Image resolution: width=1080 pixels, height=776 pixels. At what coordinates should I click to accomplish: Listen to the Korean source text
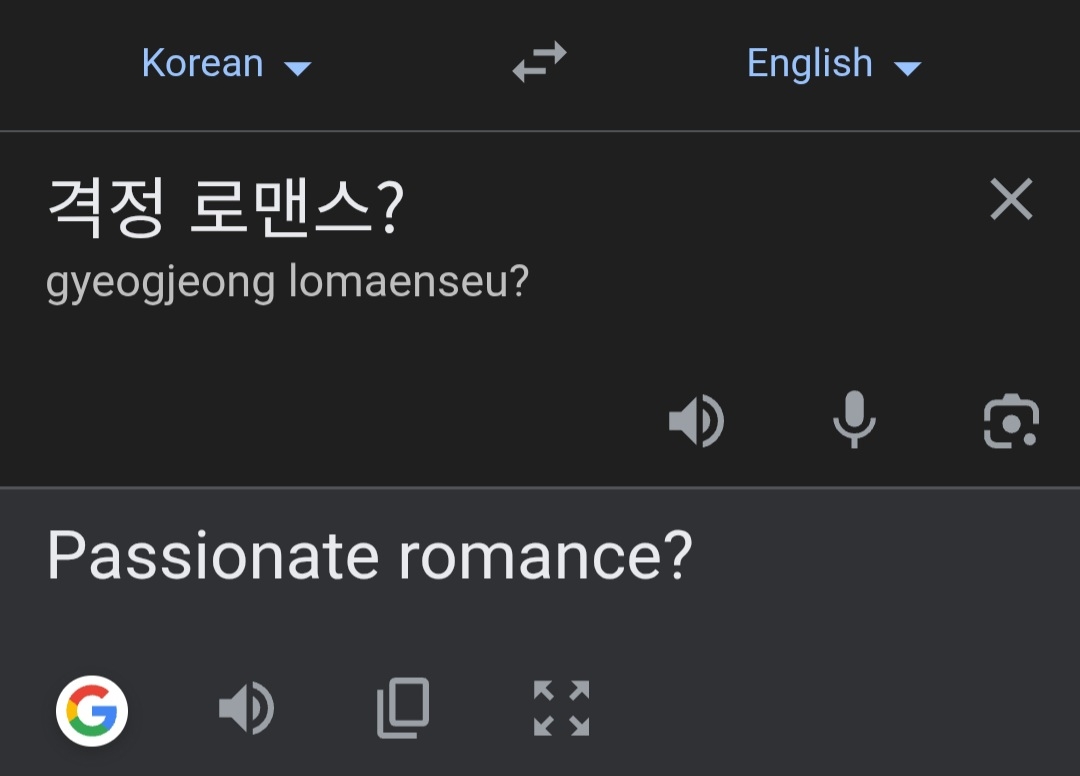coord(696,421)
